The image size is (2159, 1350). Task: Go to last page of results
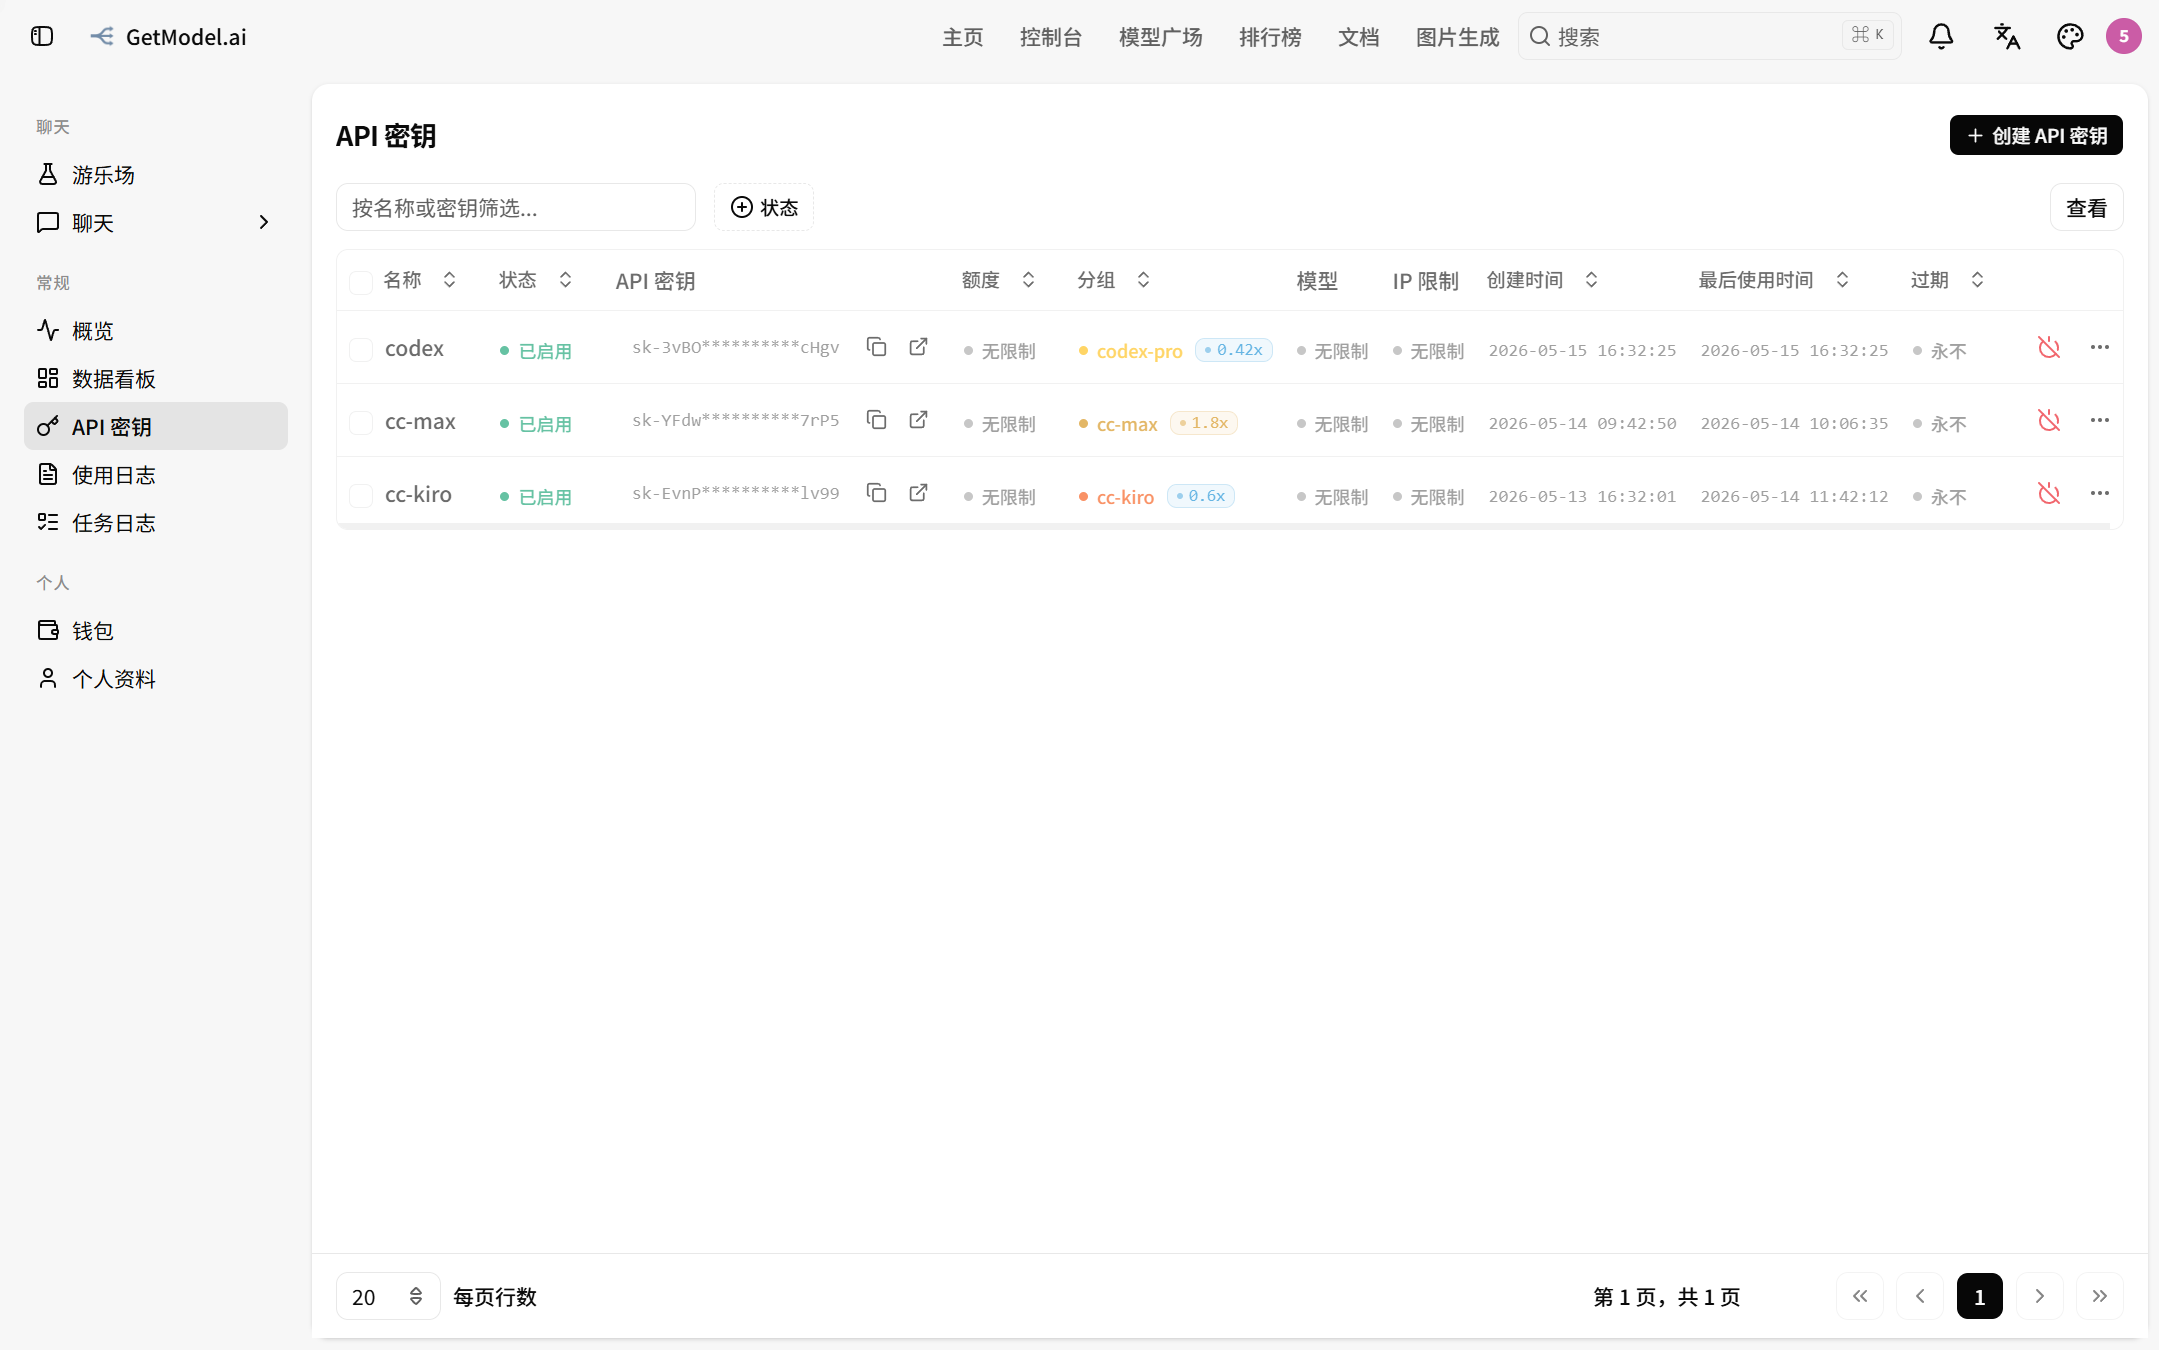click(x=2100, y=1296)
